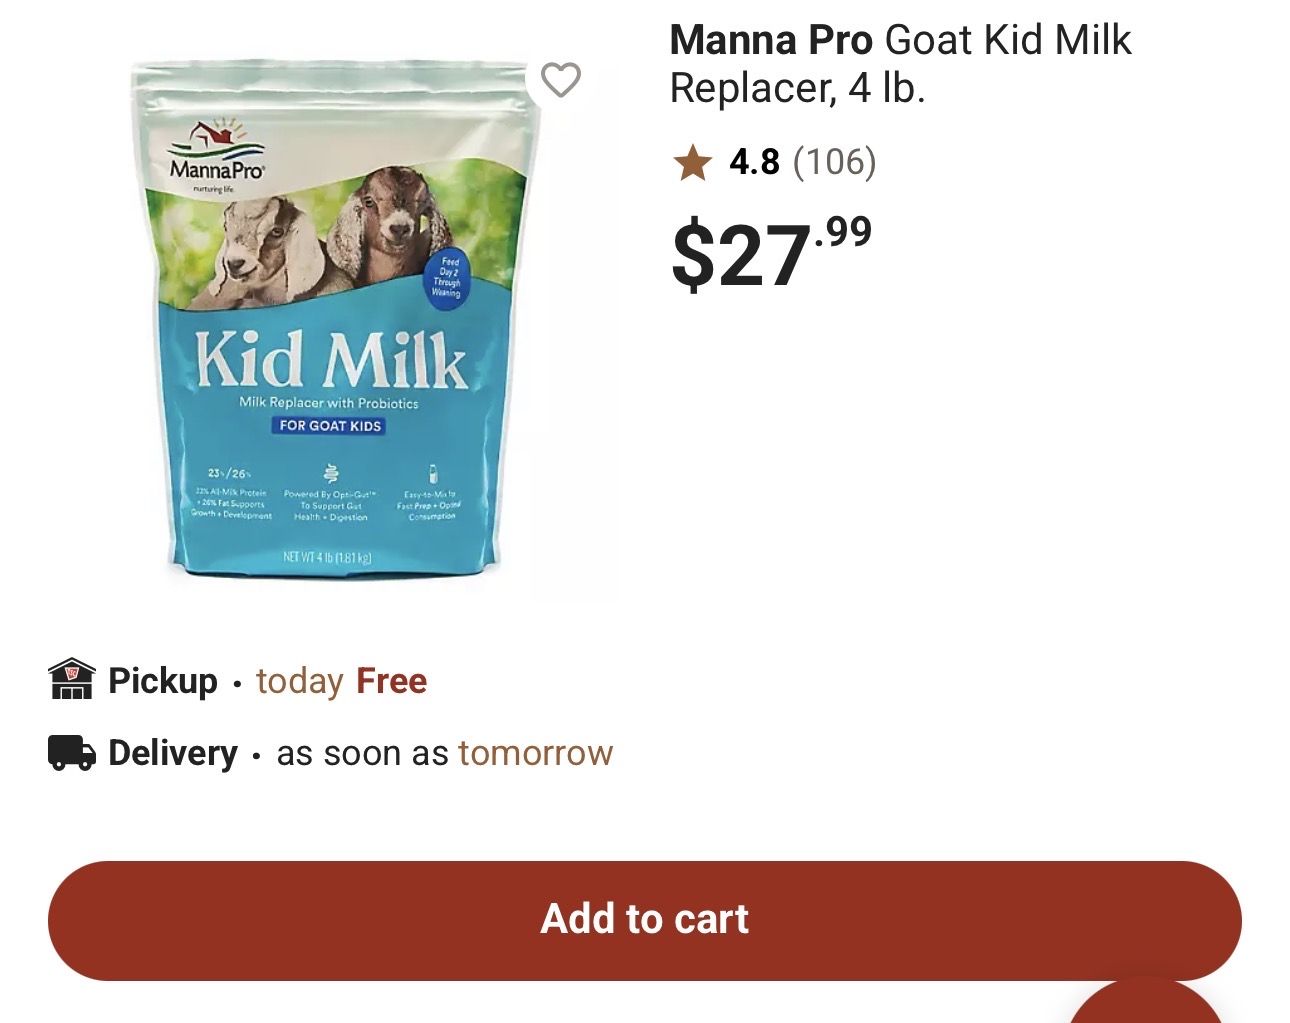Image resolution: width=1290 pixels, height=1023 pixels.
Task: Toggle the heart favorite icon
Action: point(560,80)
